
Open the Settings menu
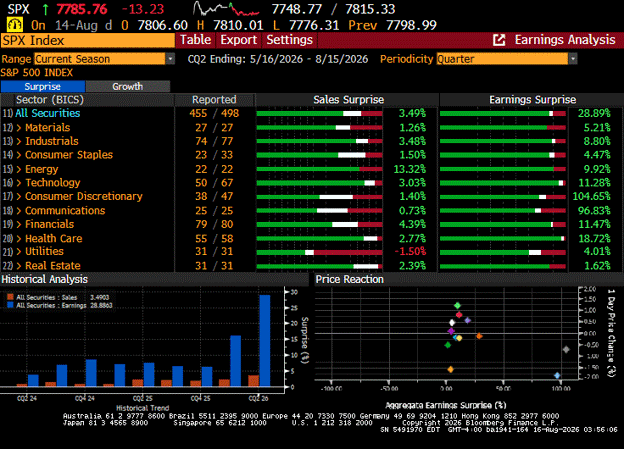(289, 40)
